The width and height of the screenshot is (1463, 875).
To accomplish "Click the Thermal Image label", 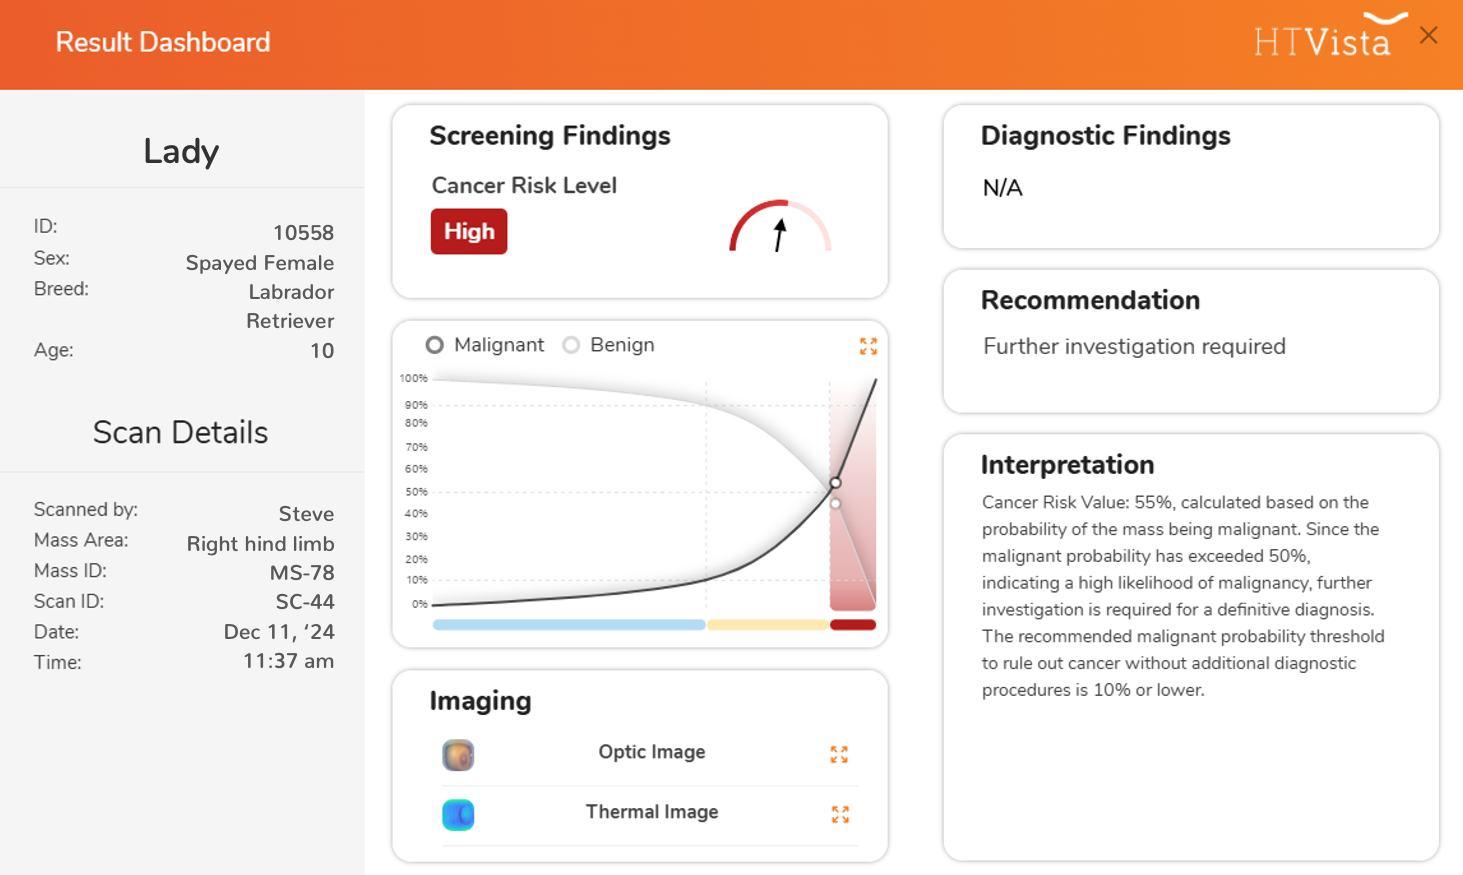I will [652, 812].
